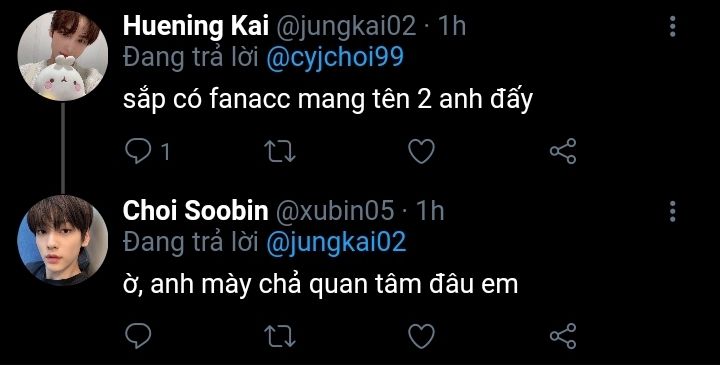Open the Choi Soobin display name
This screenshot has width=720, height=365.
pos(196,211)
